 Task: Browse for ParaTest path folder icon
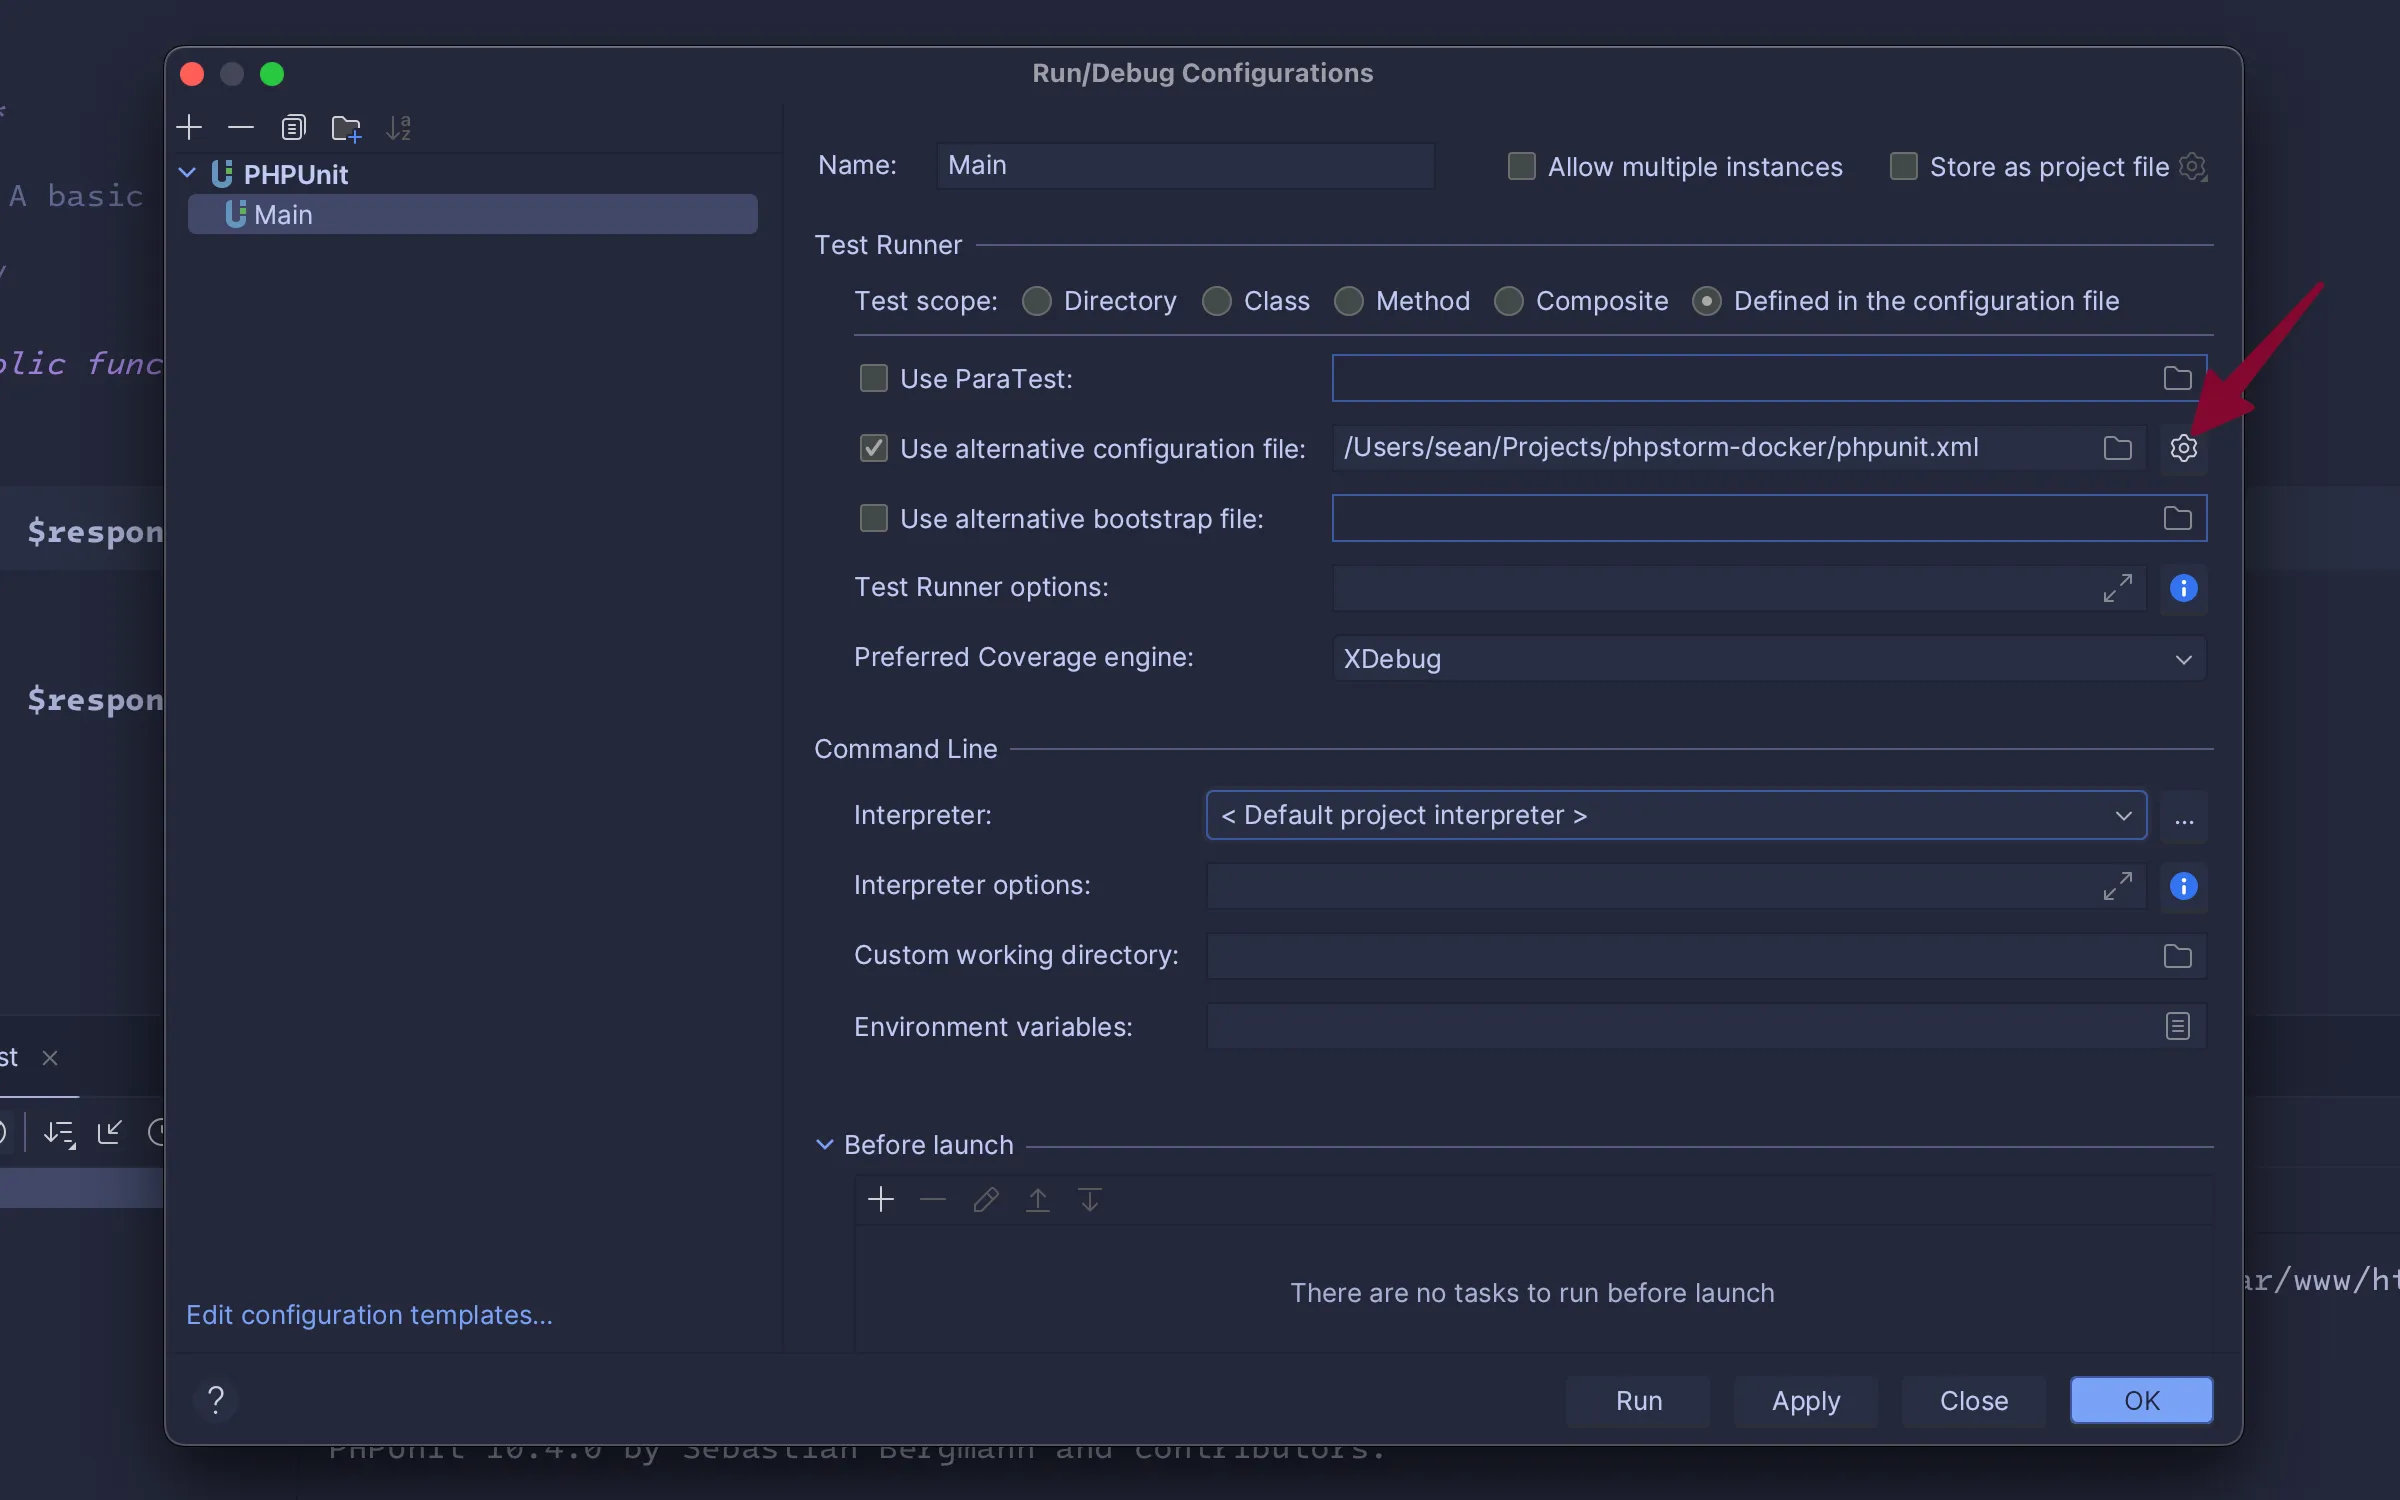pos(2177,378)
